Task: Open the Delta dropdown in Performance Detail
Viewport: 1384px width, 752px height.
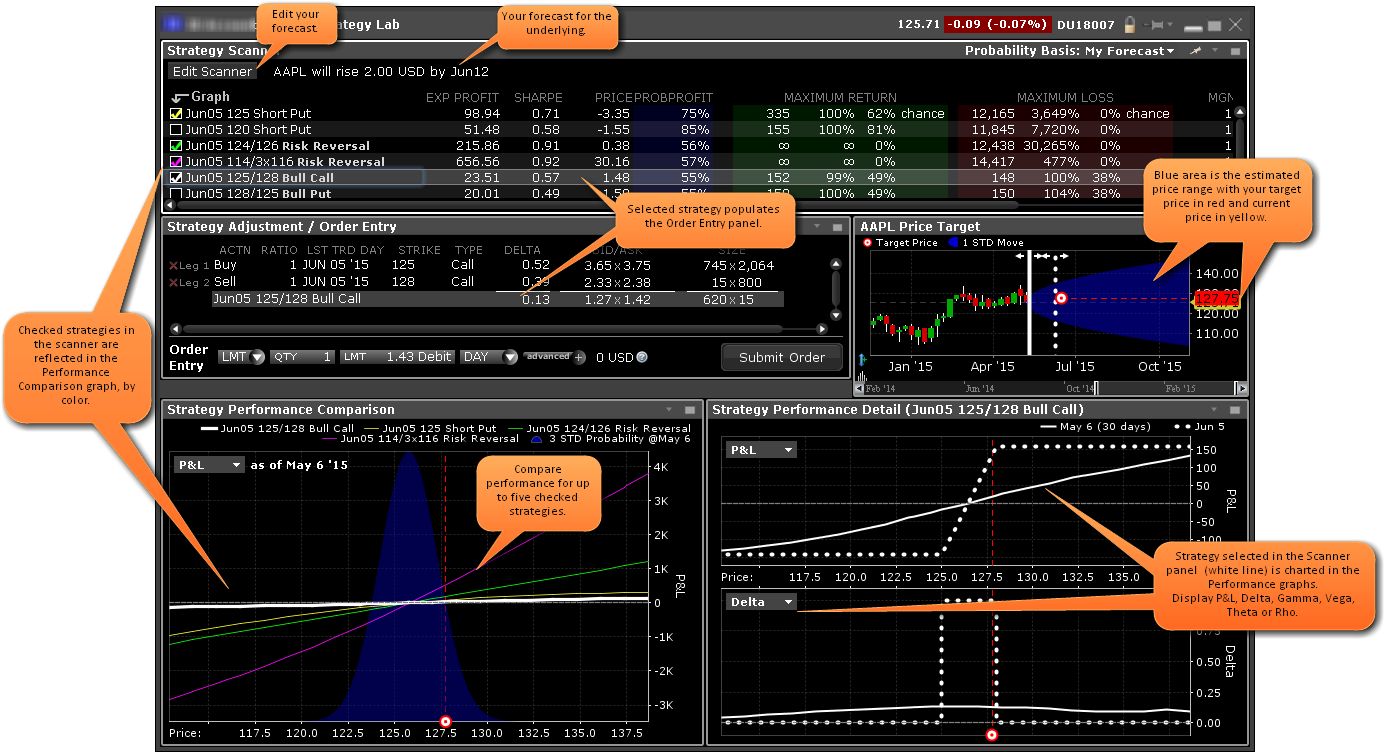Action: (761, 602)
